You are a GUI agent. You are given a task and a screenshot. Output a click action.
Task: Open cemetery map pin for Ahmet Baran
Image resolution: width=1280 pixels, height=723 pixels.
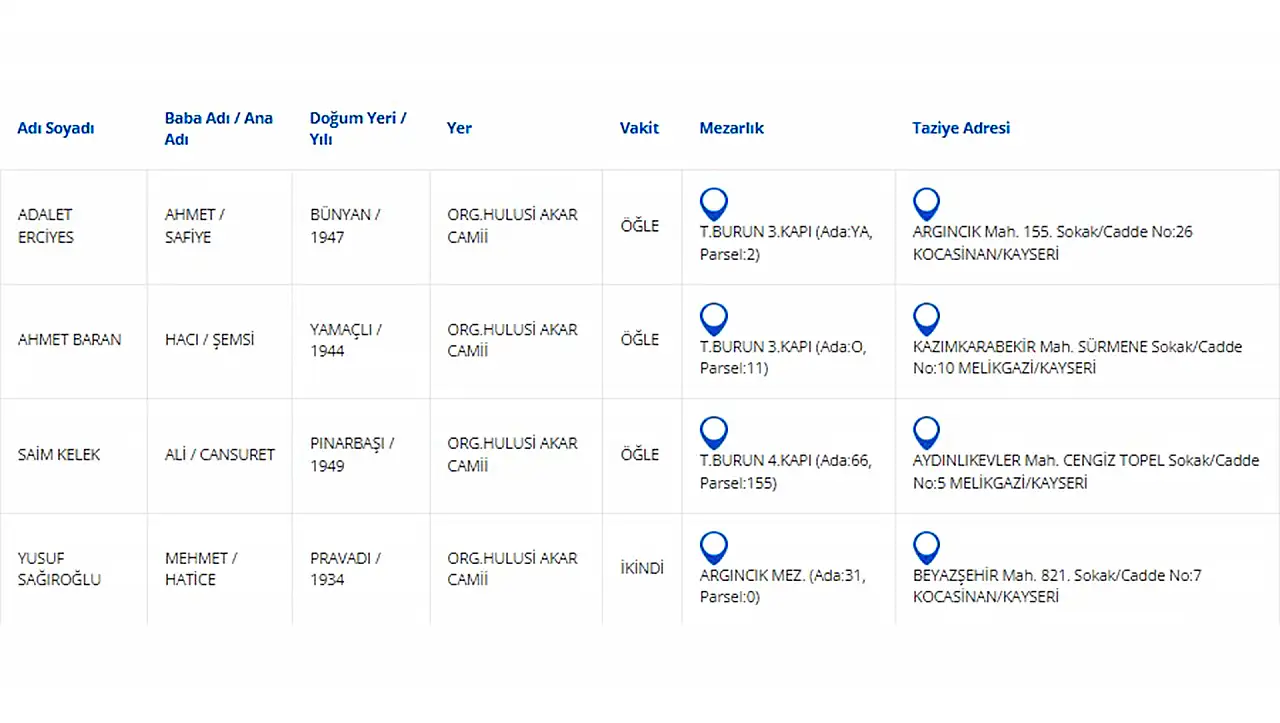coord(713,319)
